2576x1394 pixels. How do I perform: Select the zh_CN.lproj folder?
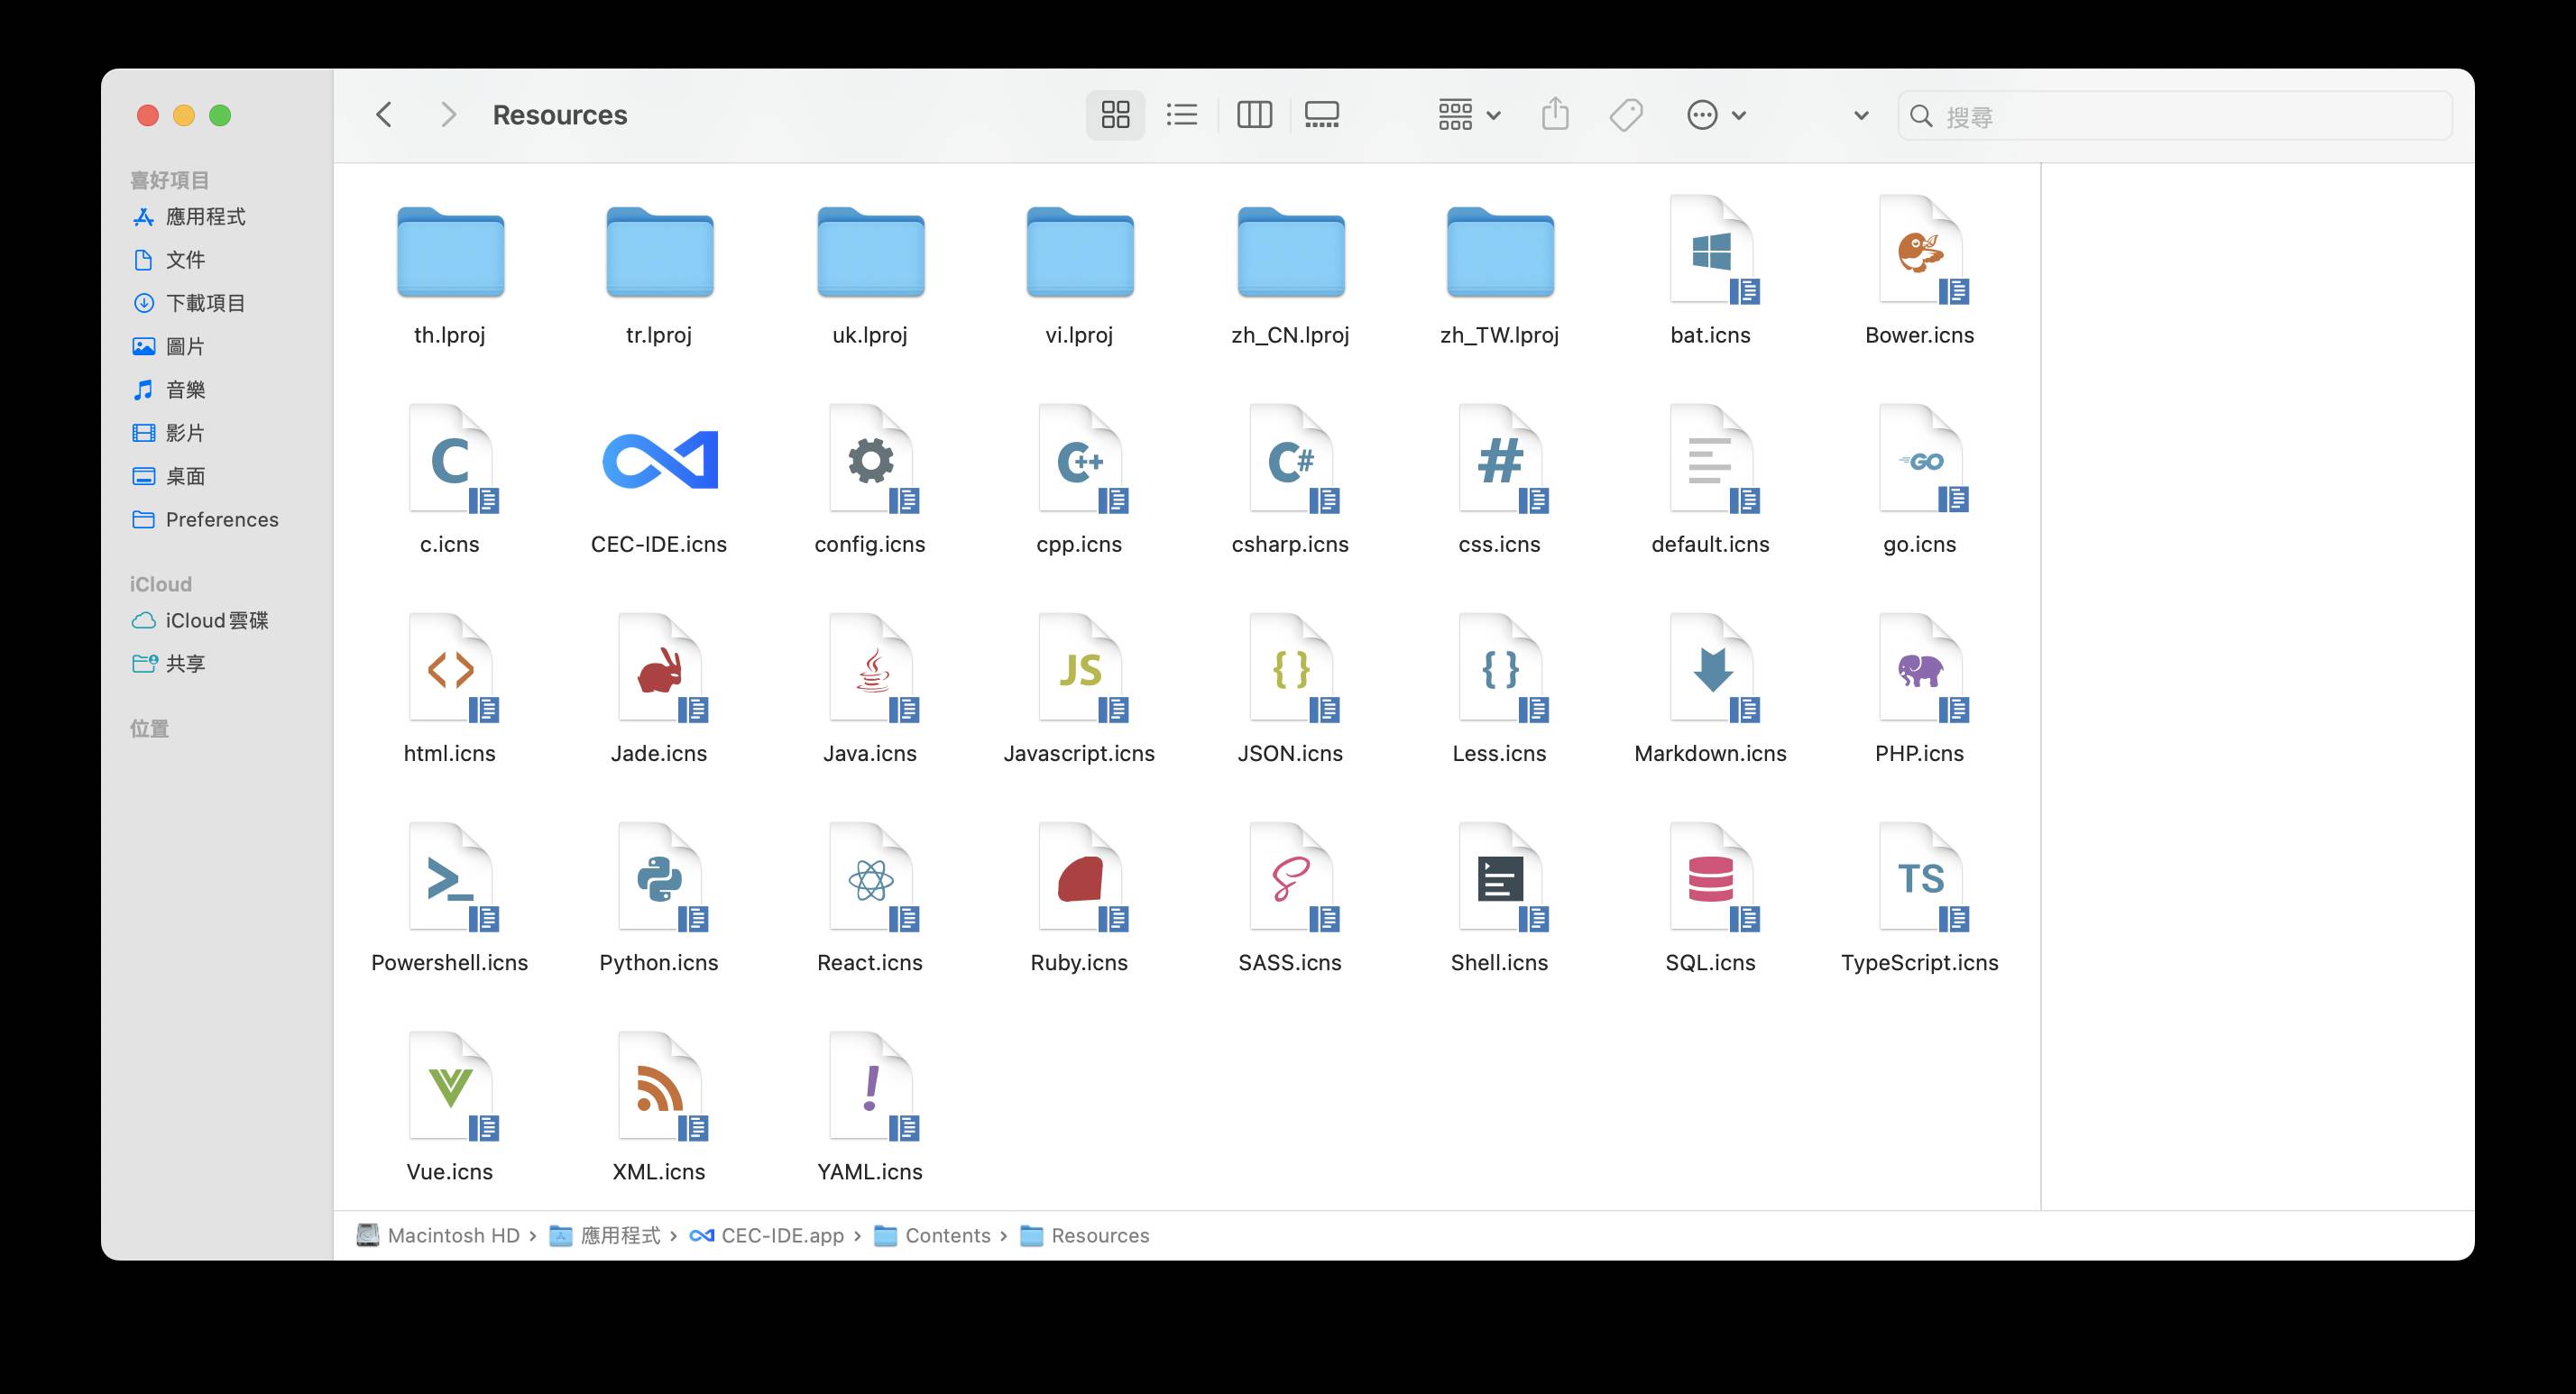(x=1290, y=252)
